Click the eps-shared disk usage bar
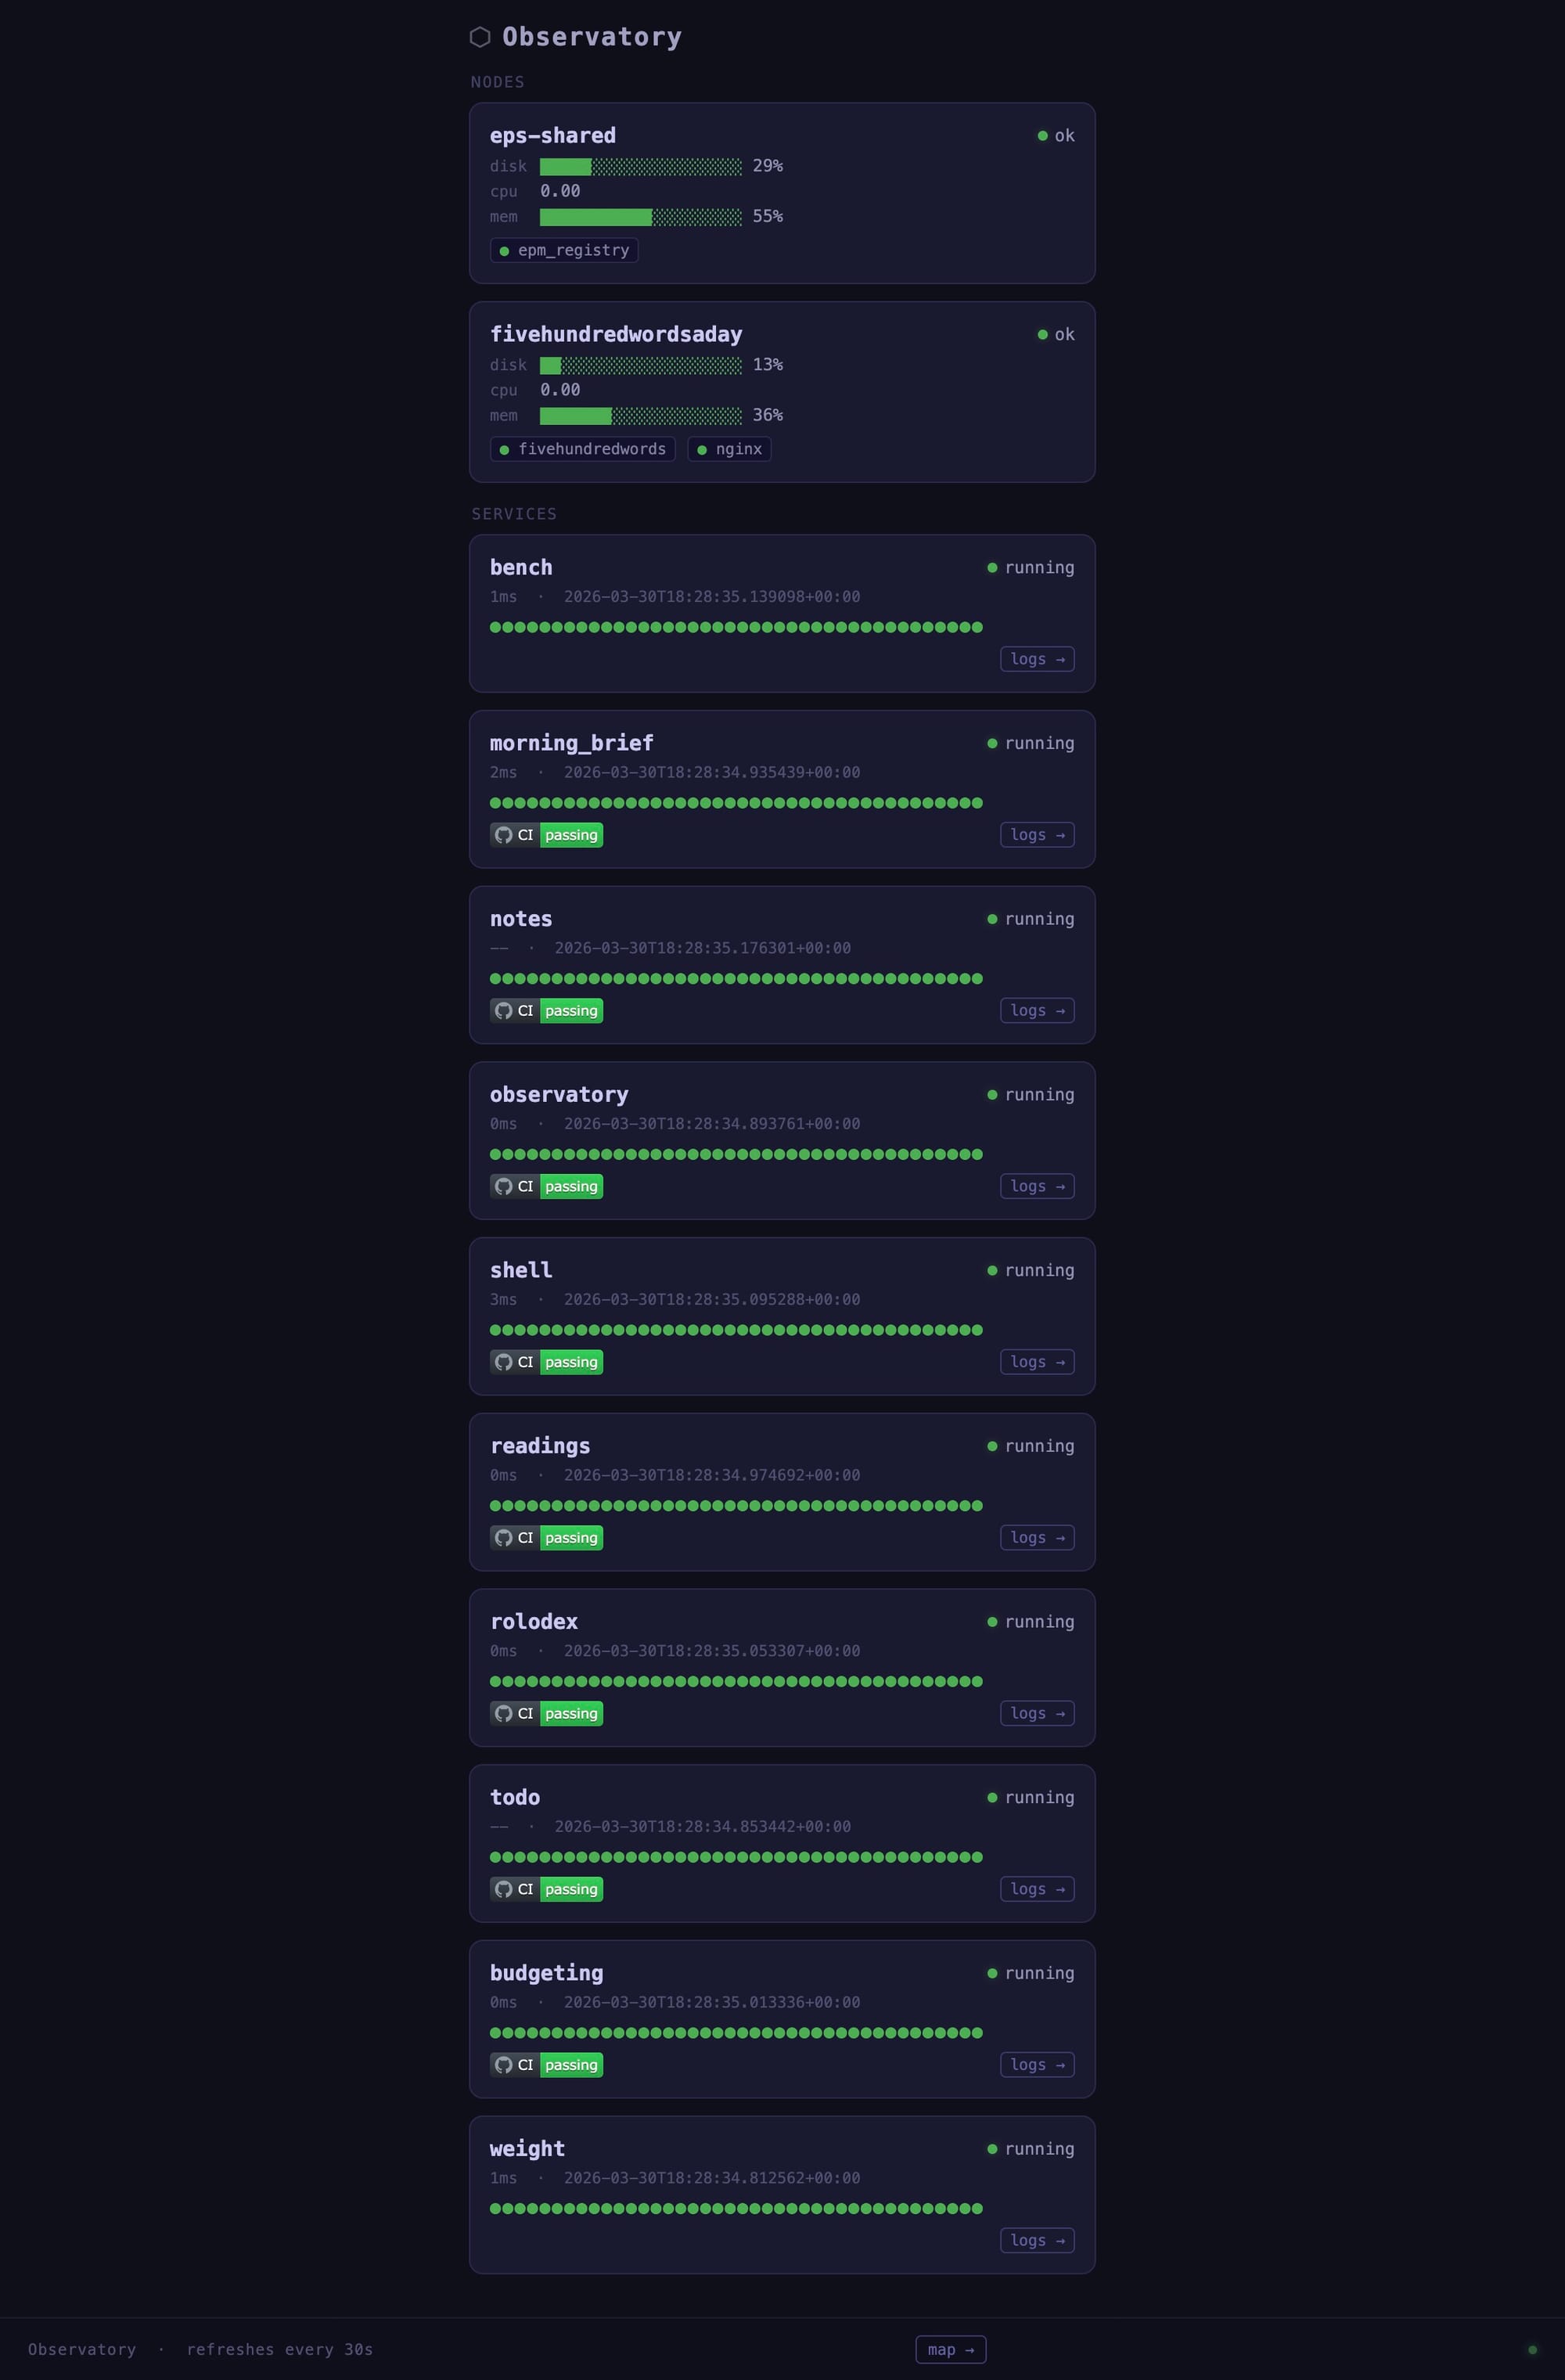The height and width of the screenshot is (2380, 1565). pos(640,166)
